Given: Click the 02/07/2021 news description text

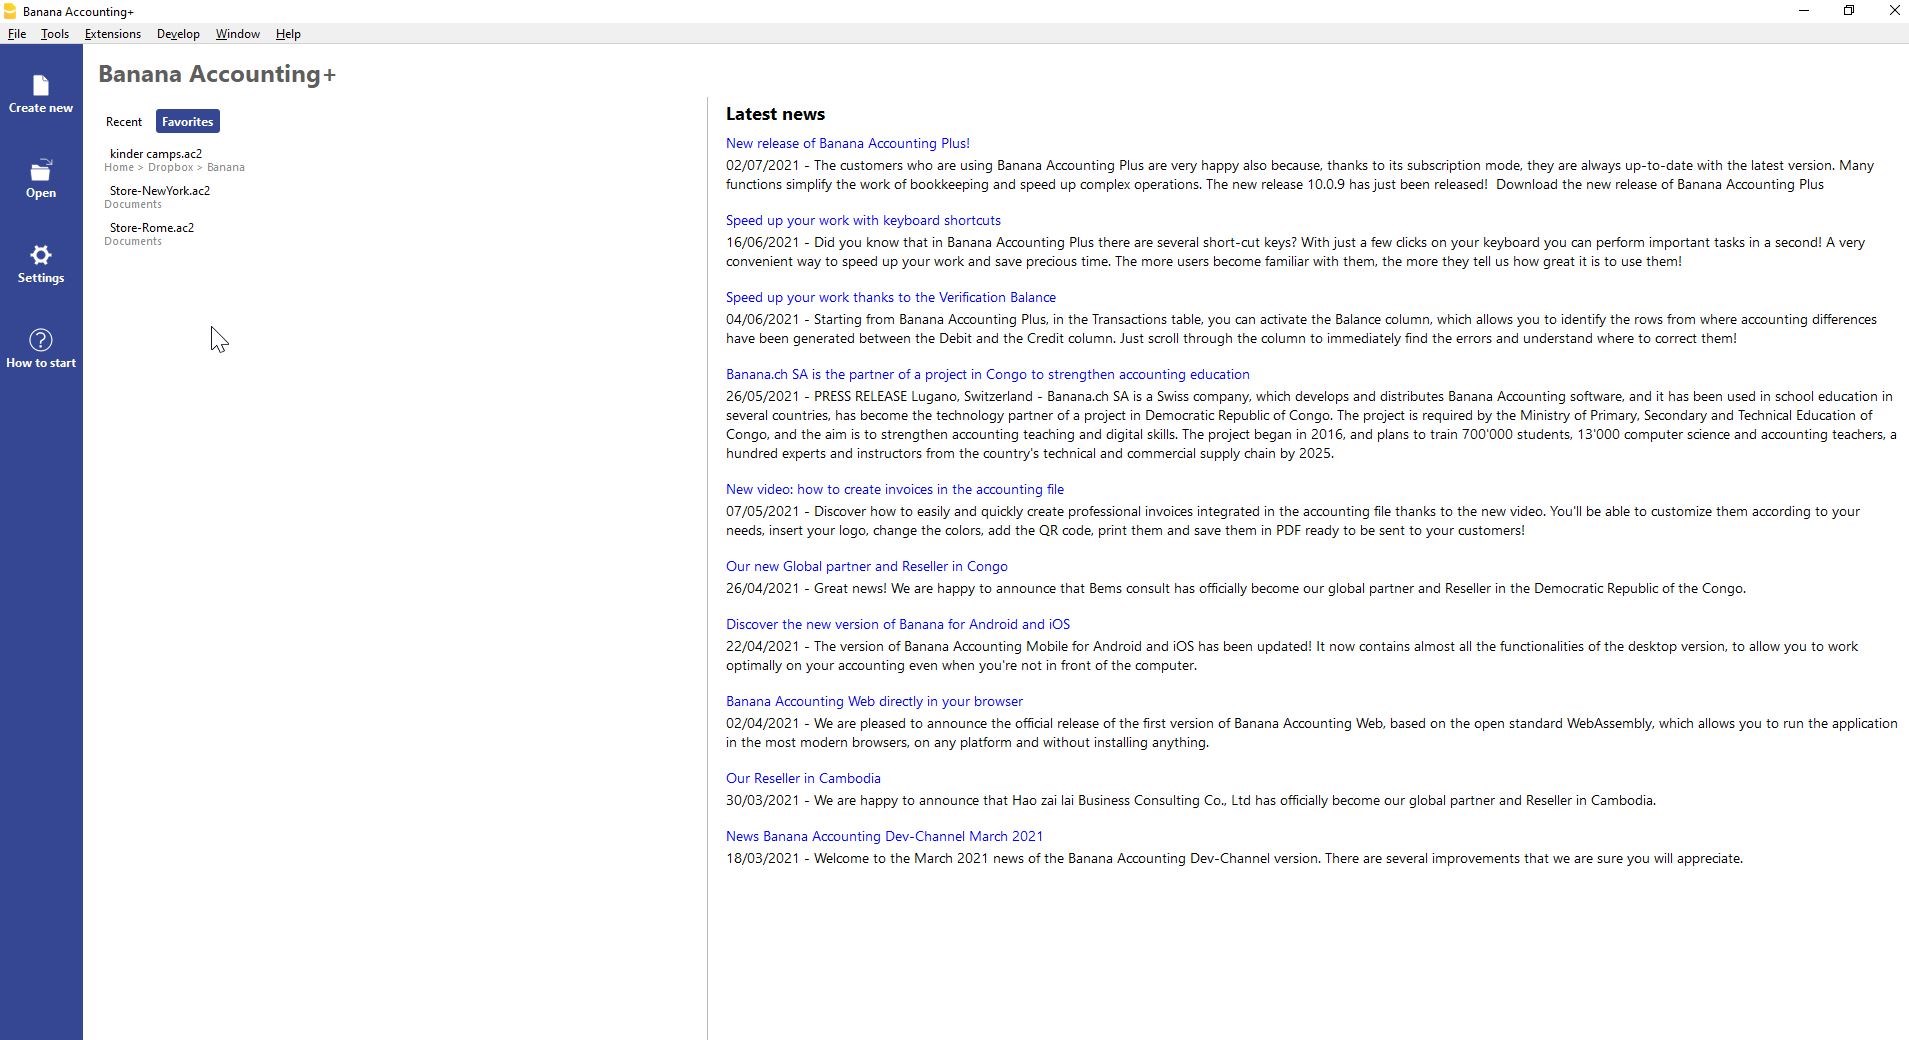Looking at the screenshot, I should [1300, 175].
